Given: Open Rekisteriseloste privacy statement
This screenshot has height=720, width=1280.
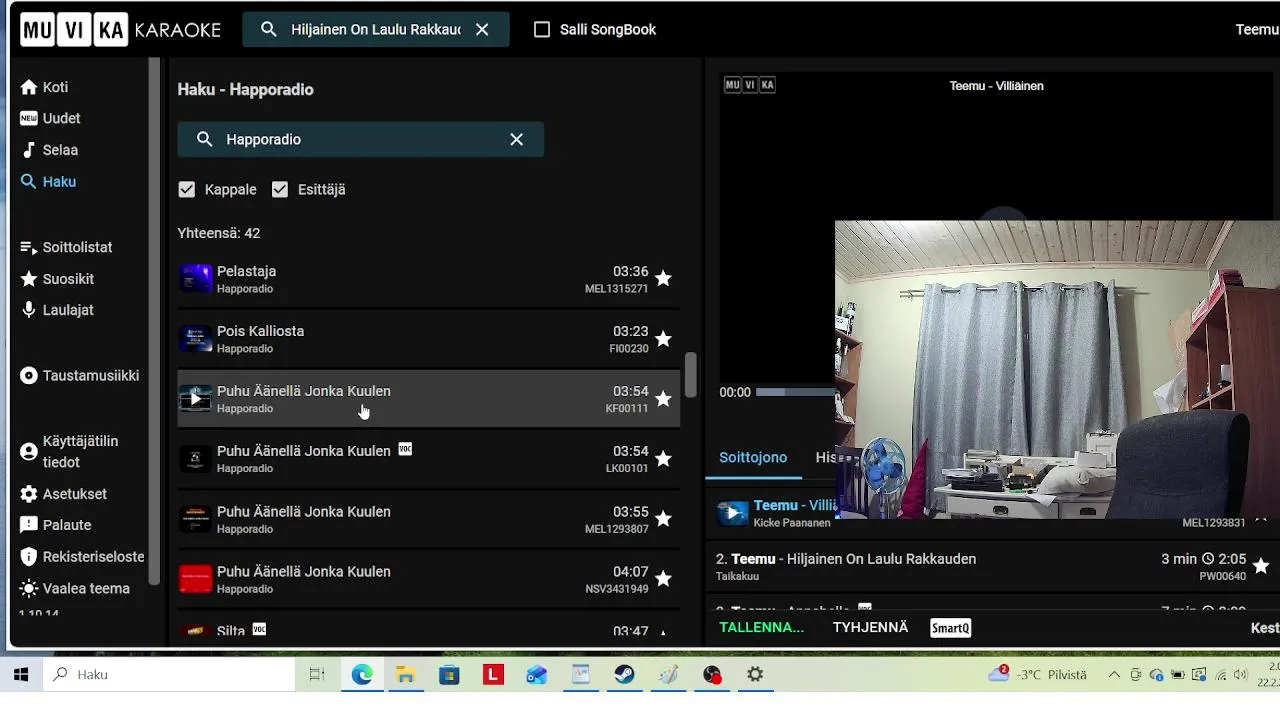Looking at the screenshot, I should click(x=82, y=557).
